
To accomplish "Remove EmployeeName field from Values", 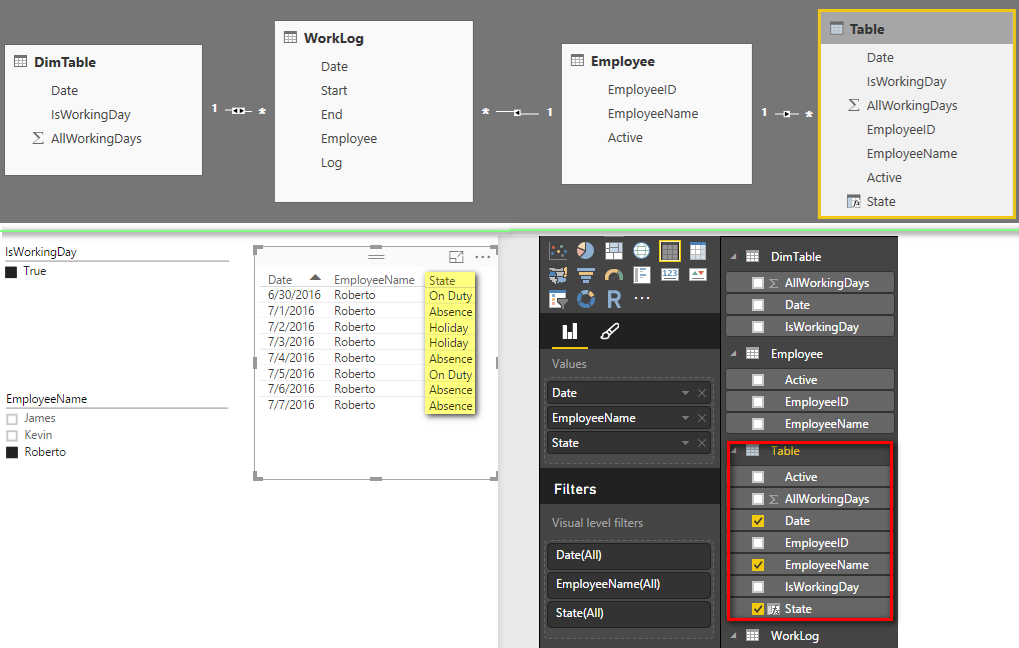I will [x=702, y=418].
